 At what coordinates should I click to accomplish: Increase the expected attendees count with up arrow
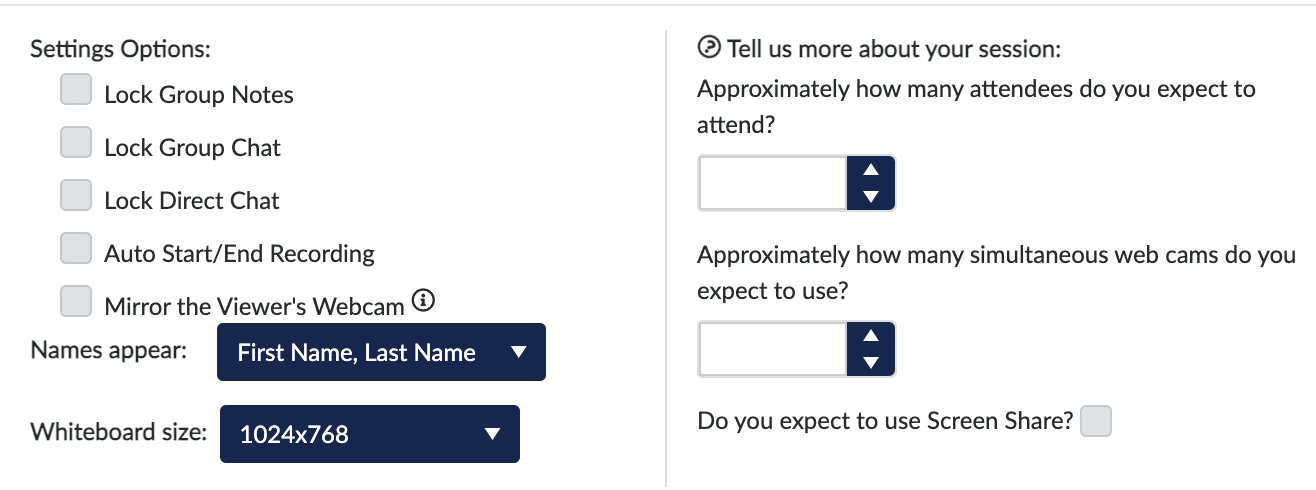[x=870, y=170]
